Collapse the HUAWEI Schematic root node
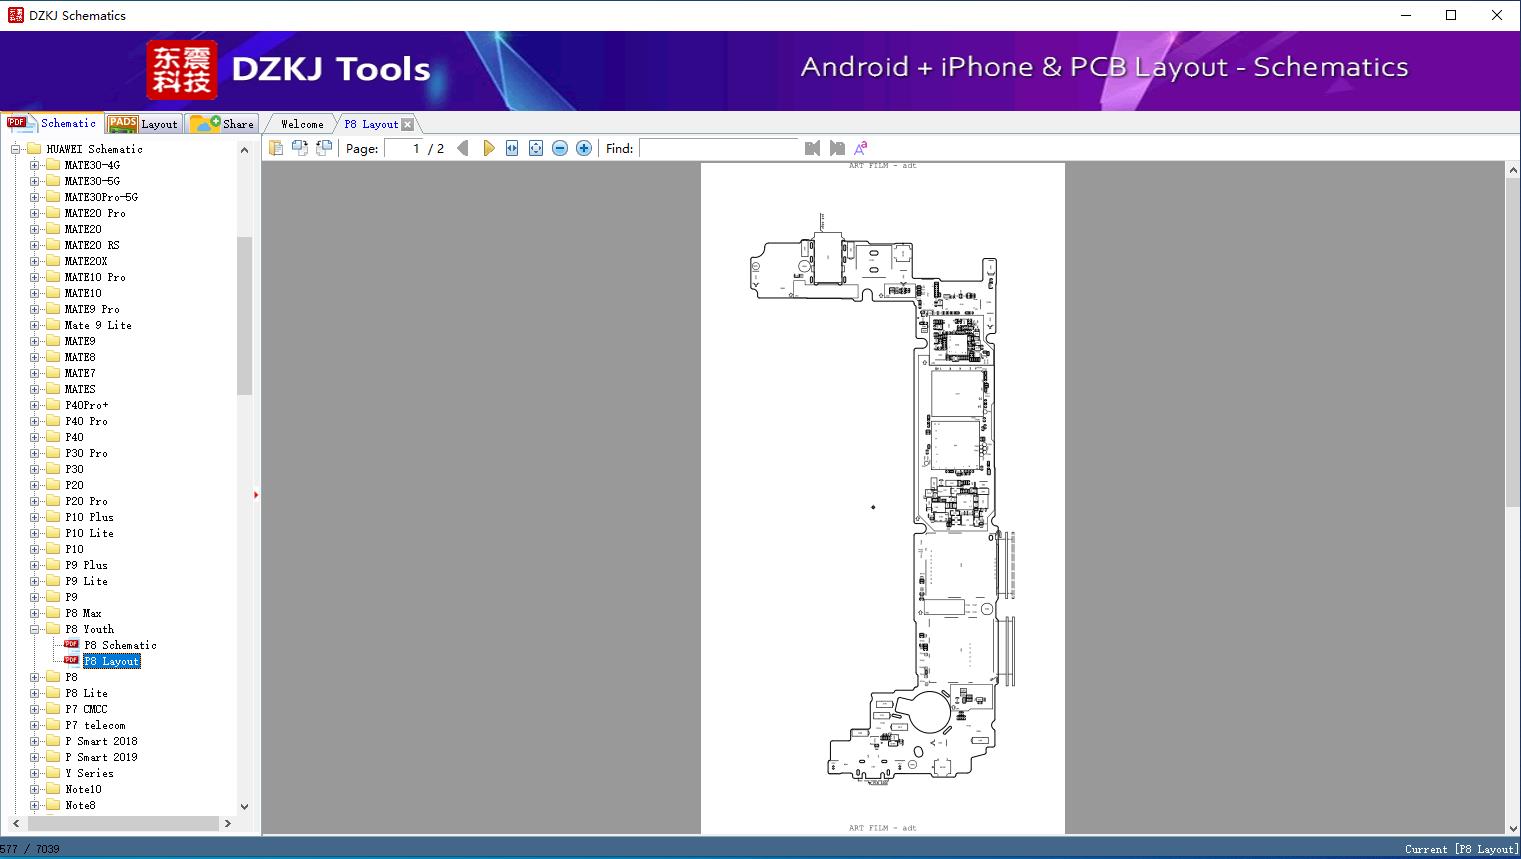The height and width of the screenshot is (859, 1521). [x=16, y=149]
